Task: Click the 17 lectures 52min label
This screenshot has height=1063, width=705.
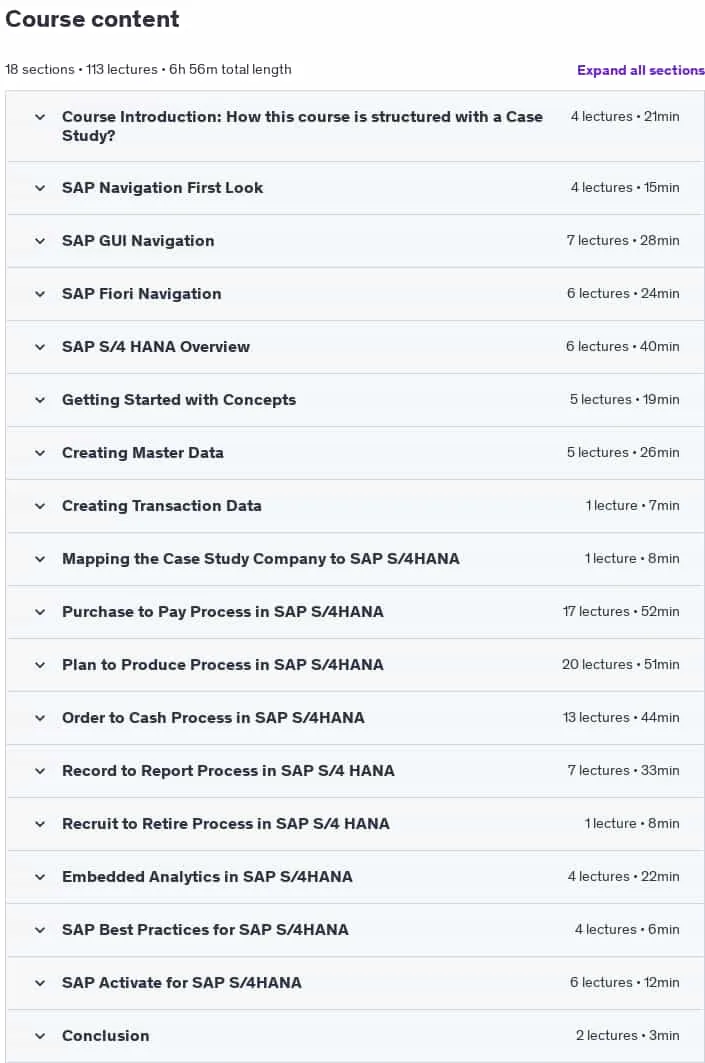Action: click(620, 611)
